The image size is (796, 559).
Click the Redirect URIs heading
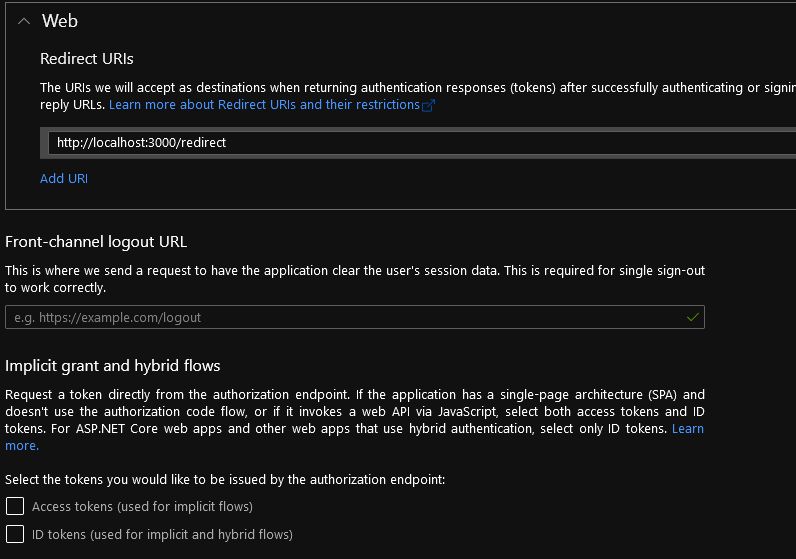[86, 59]
